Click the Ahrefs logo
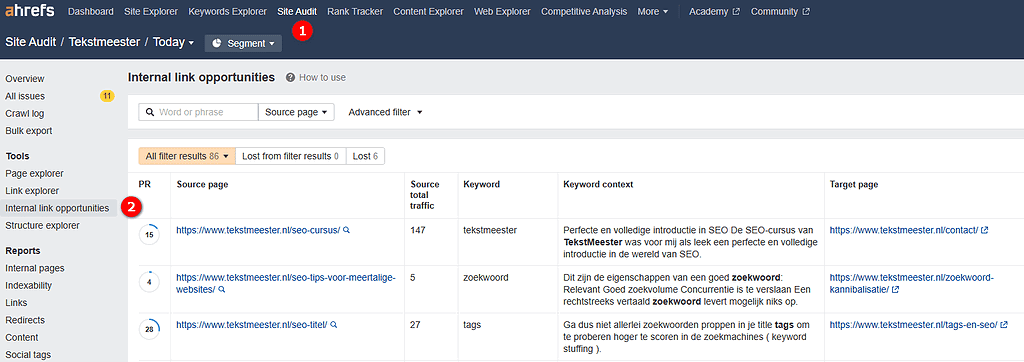The height and width of the screenshot is (362, 1024). 30,11
